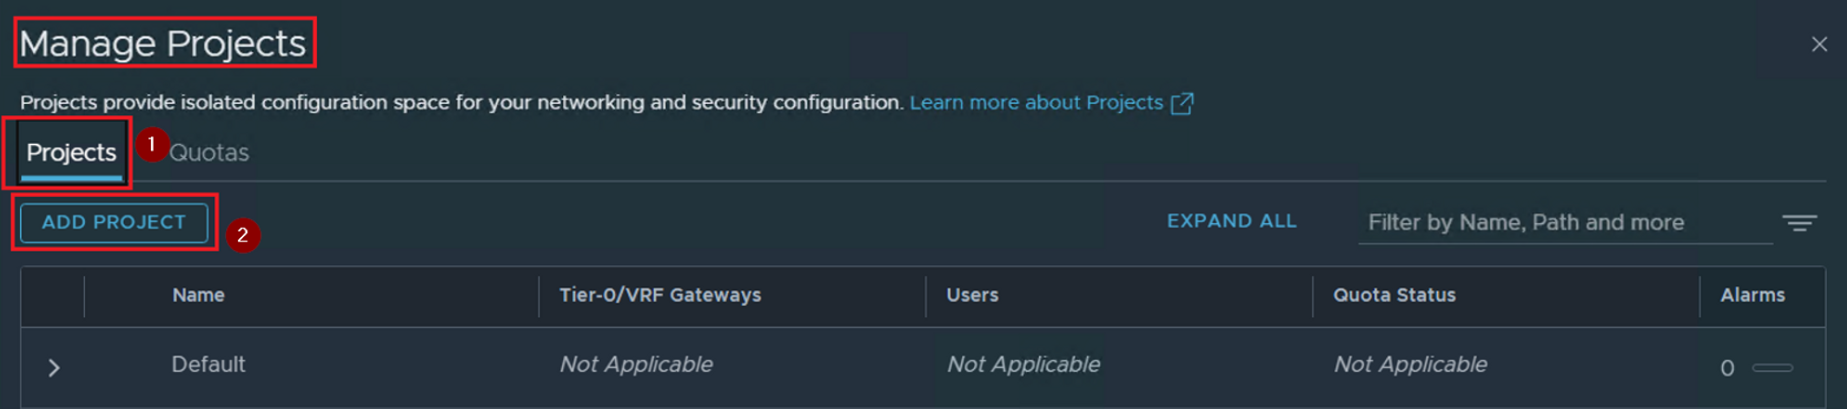
Task: Switch to the Quotas tab
Action: 209,153
